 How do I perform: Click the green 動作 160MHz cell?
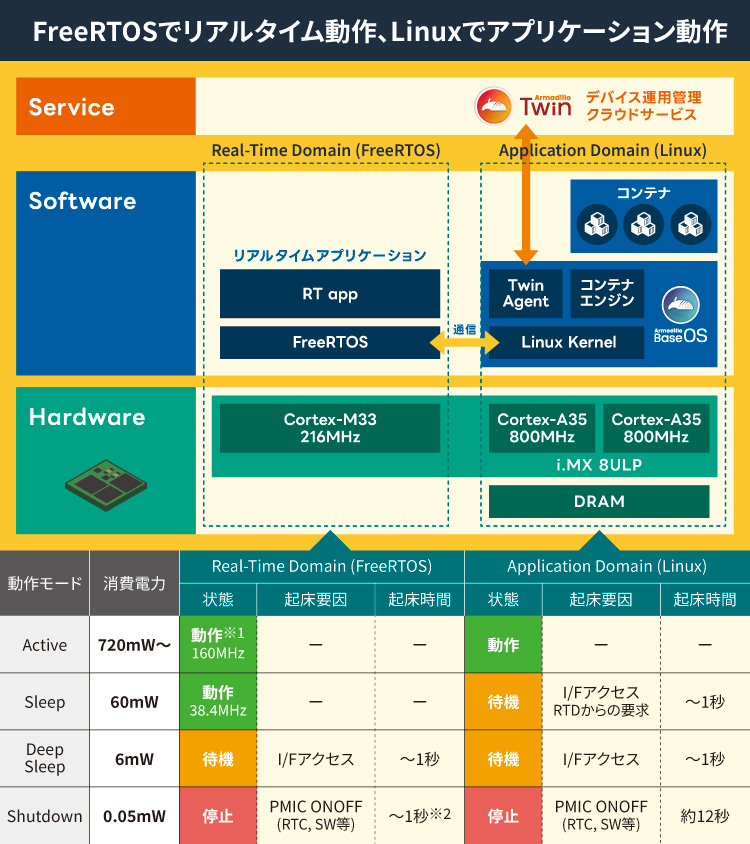(x=218, y=645)
